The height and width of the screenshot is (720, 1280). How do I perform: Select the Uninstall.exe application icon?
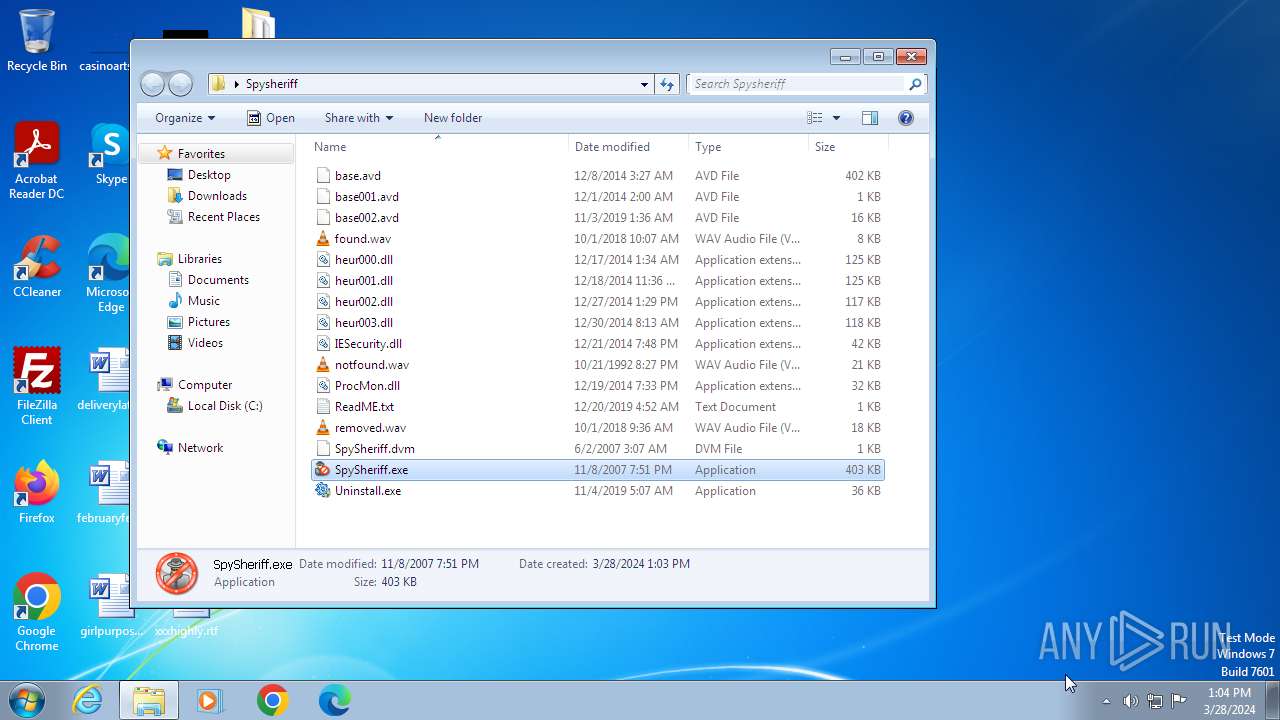click(322, 491)
